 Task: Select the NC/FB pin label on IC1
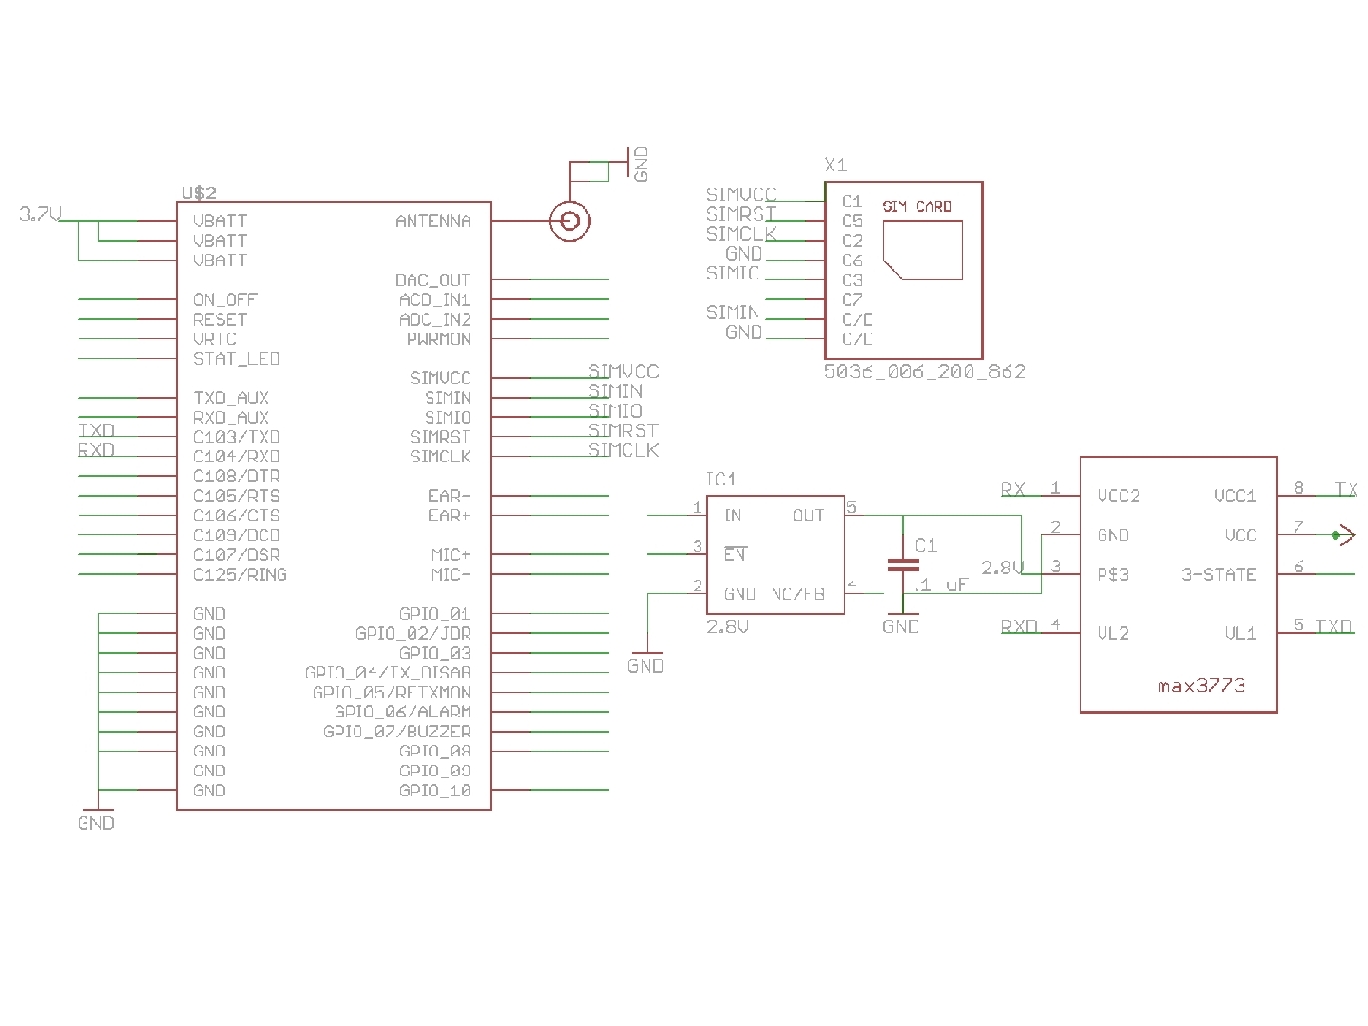point(798,594)
